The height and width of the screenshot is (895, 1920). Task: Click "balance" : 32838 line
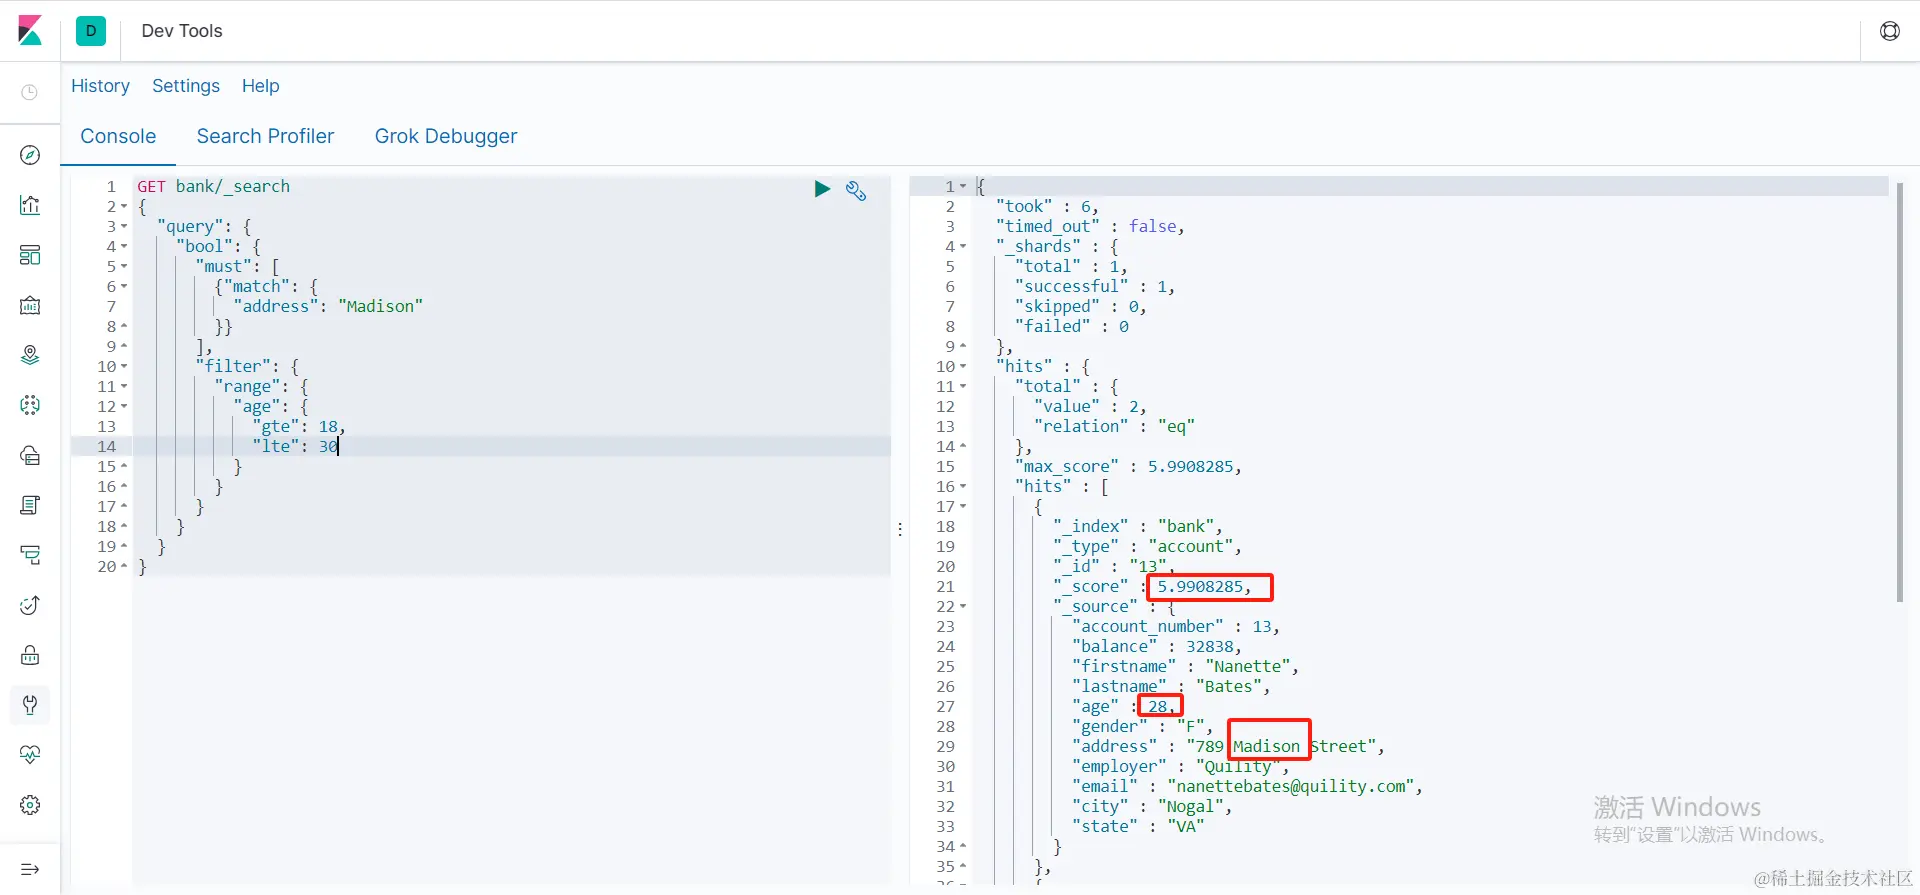coord(1157,646)
